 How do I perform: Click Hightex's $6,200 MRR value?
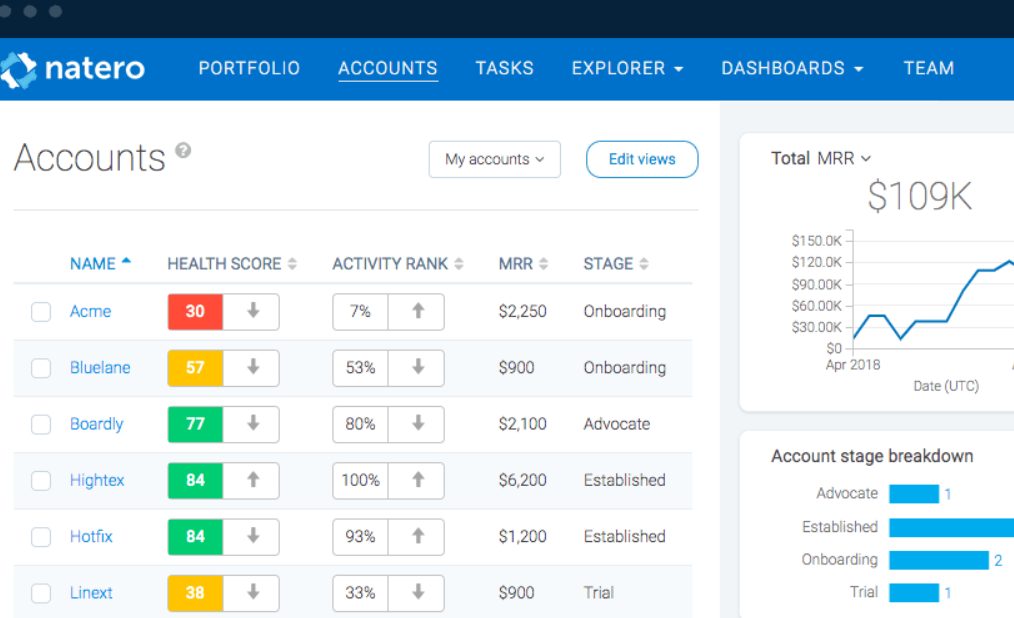(x=523, y=480)
